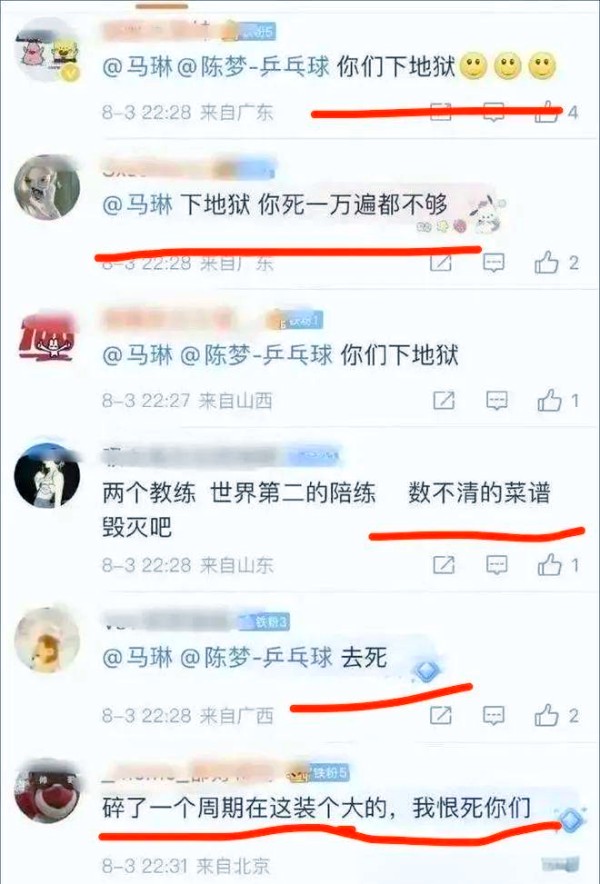Reply to the '两个教练' comment from 山东
The width and height of the screenshot is (600, 884).
(x=496, y=565)
